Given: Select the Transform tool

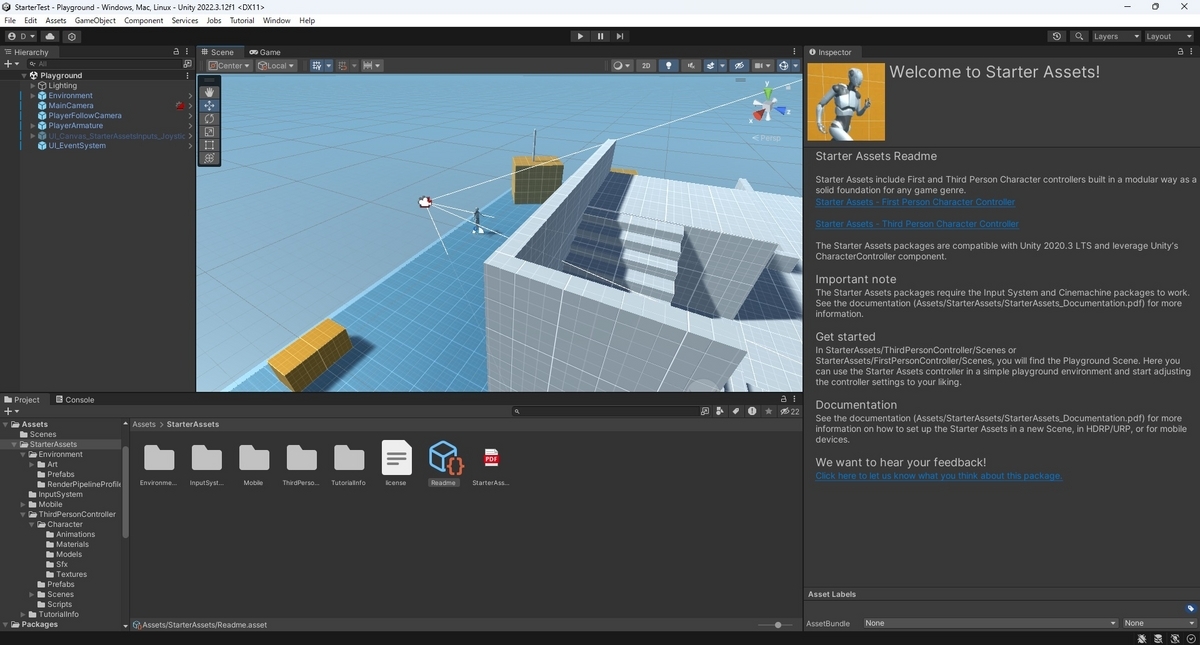Looking at the screenshot, I should pyautogui.click(x=209, y=158).
